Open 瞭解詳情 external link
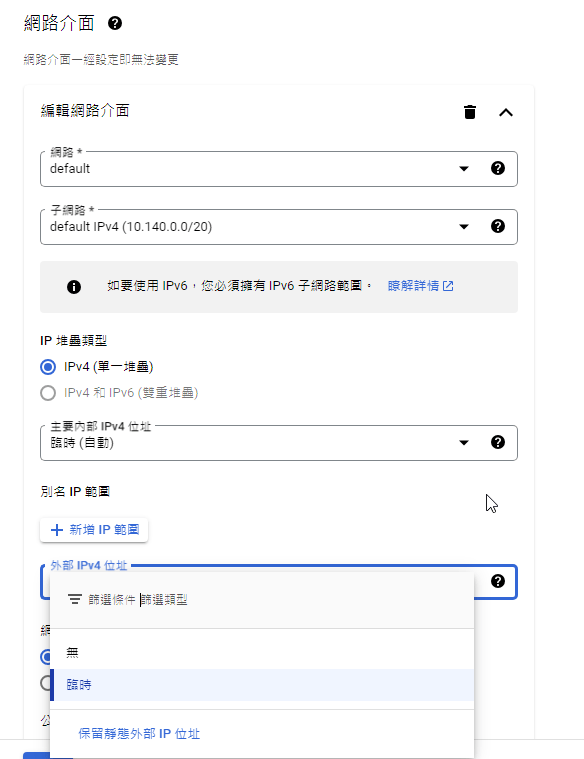The width and height of the screenshot is (584, 759). (x=420, y=286)
